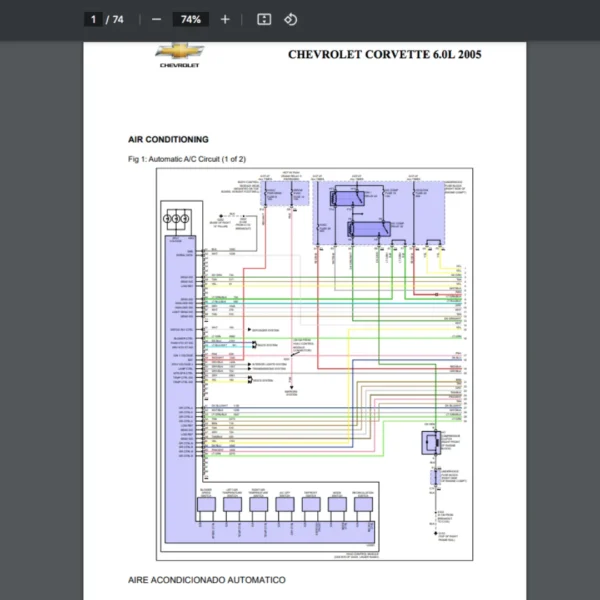Click the Chevrolet Corvette 6.0L 2005 title

click(x=384, y=54)
